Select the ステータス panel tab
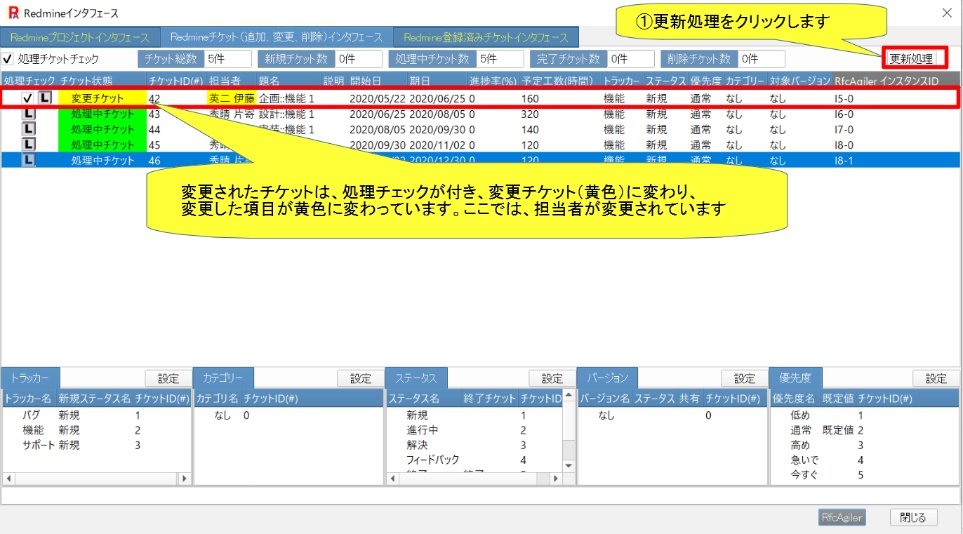The image size is (963, 534). (x=415, y=378)
